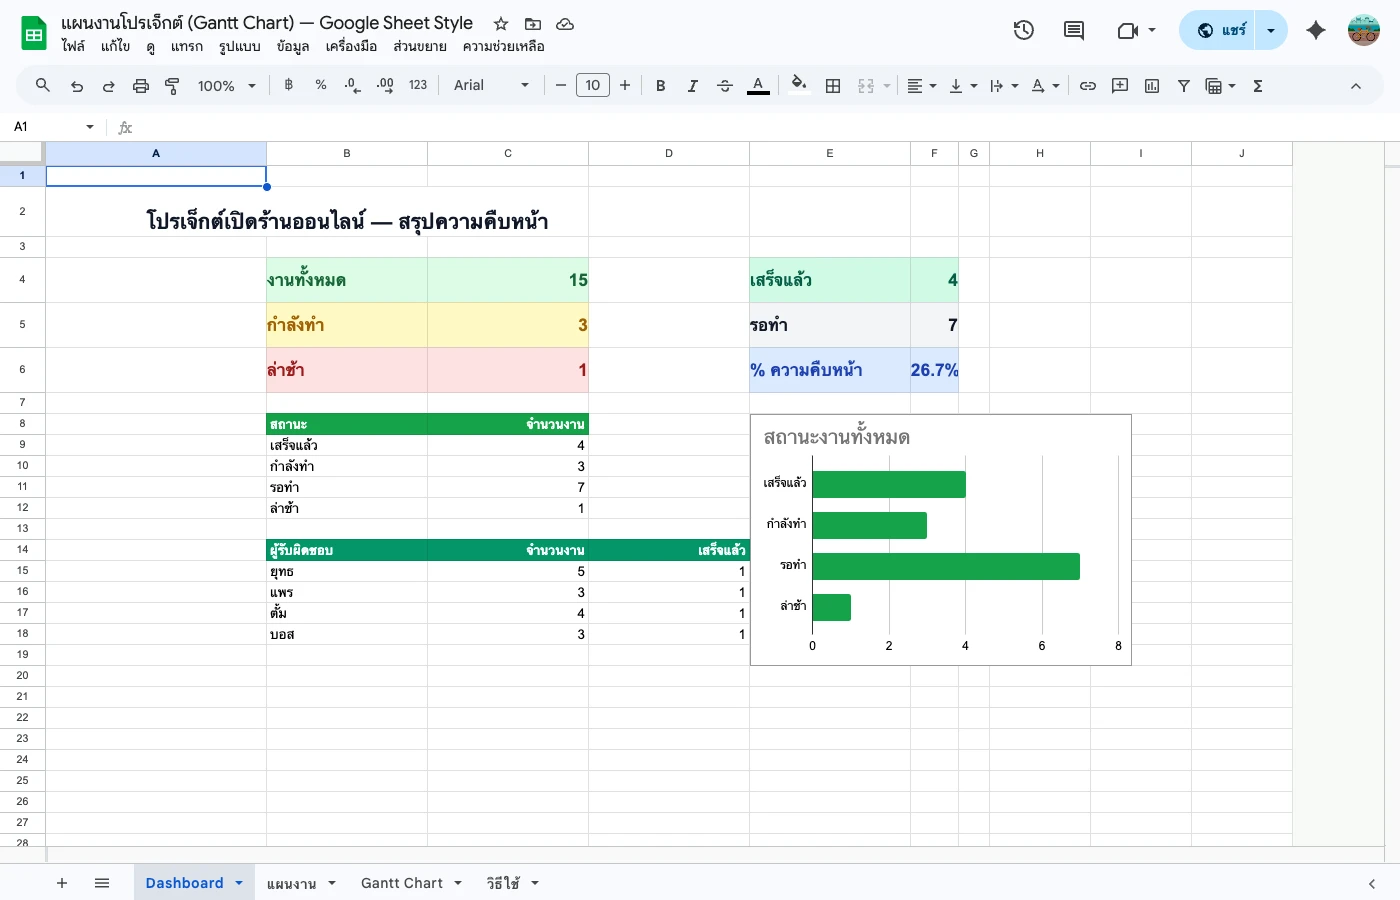Toggle strikethrough formatting
Viewport: 1400px width, 900px height.
pos(725,85)
